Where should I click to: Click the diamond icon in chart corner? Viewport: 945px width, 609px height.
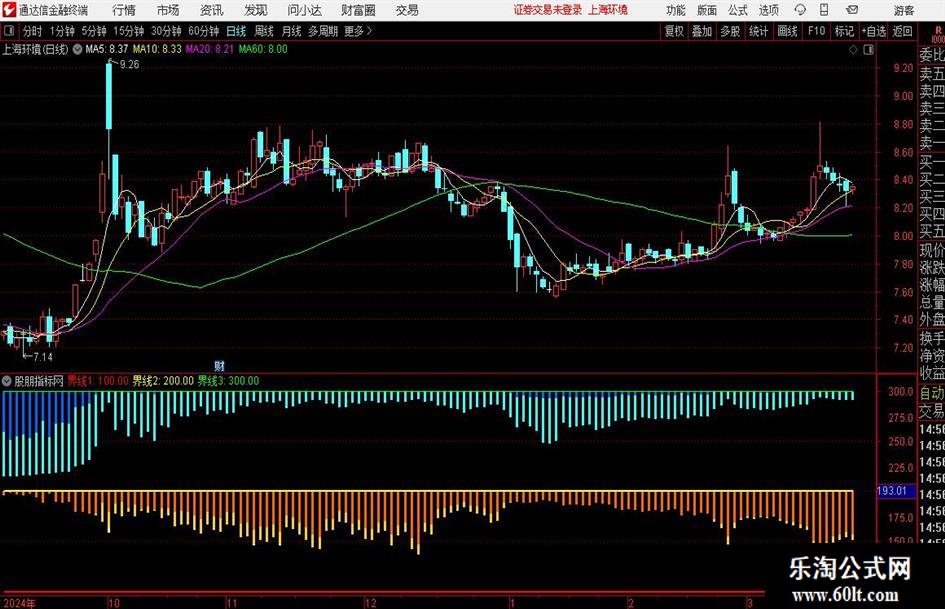click(853, 49)
